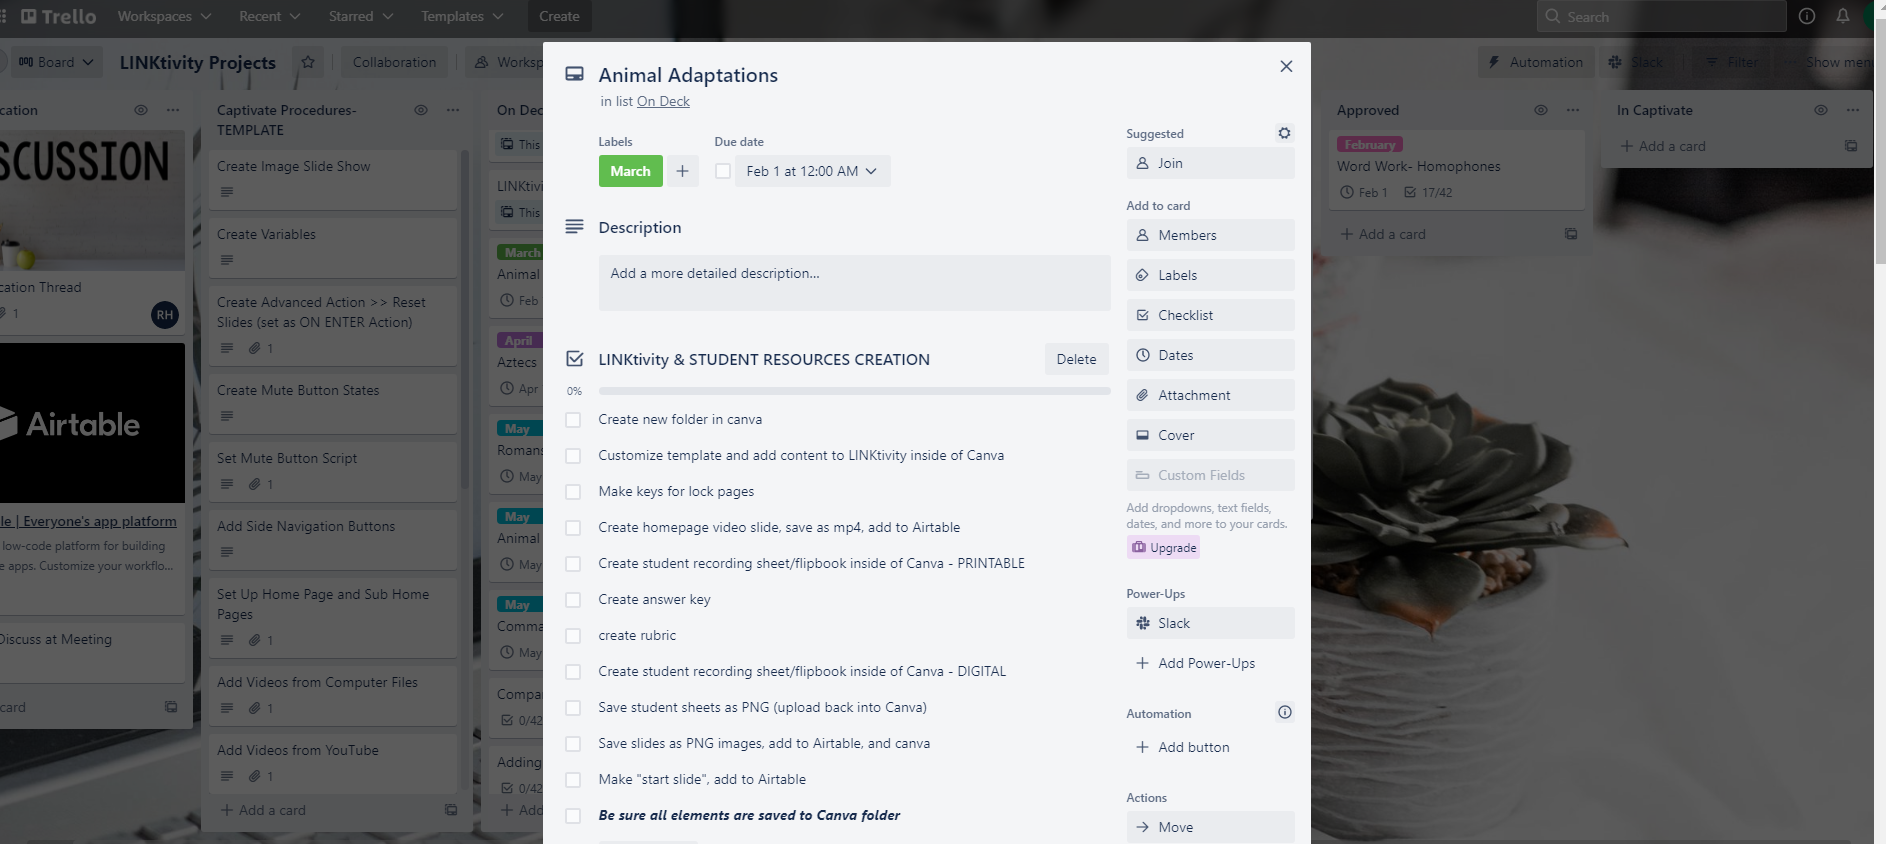Open the notifications bell
Viewport: 1886px width, 844px height.
click(x=1842, y=16)
